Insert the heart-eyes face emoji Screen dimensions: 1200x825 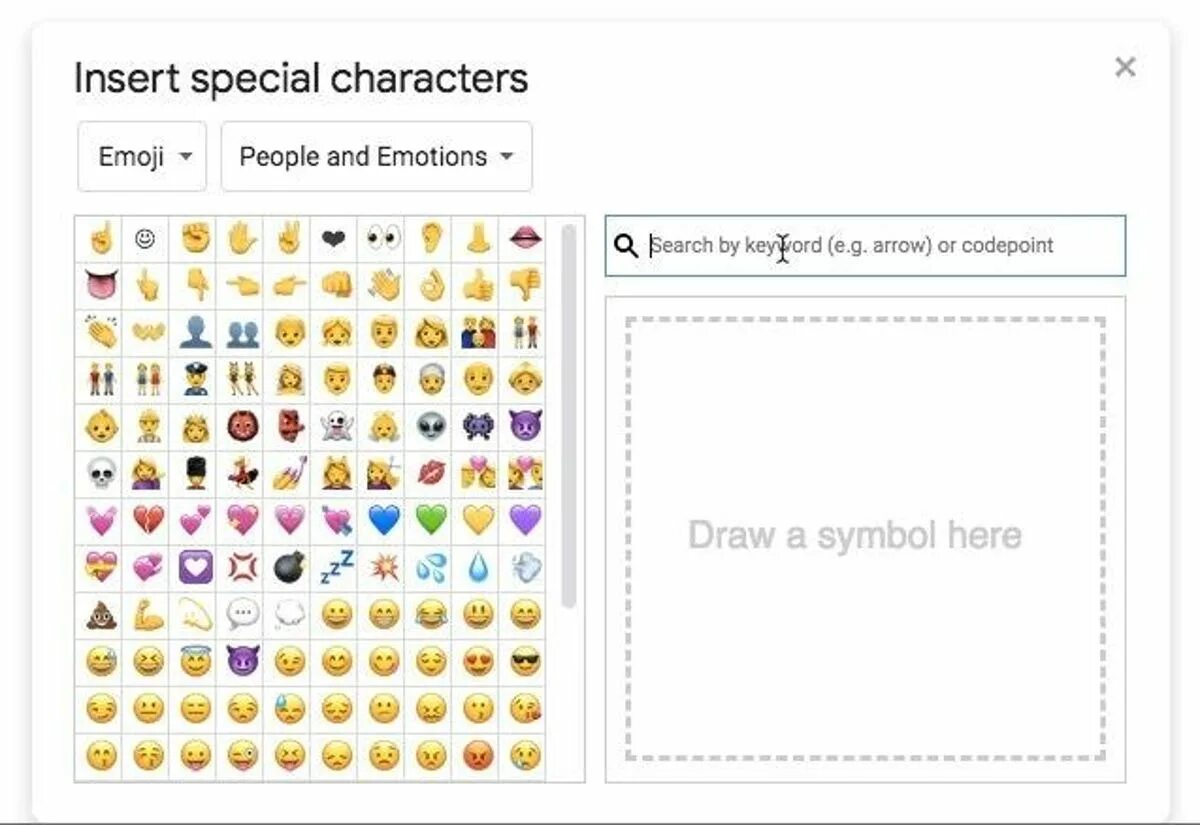coord(477,662)
